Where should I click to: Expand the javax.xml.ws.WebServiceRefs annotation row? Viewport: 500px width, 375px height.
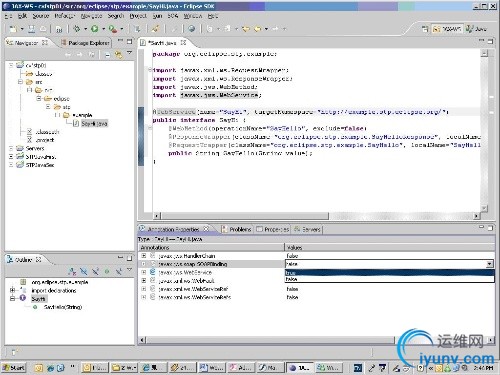click(x=144, y=297)
